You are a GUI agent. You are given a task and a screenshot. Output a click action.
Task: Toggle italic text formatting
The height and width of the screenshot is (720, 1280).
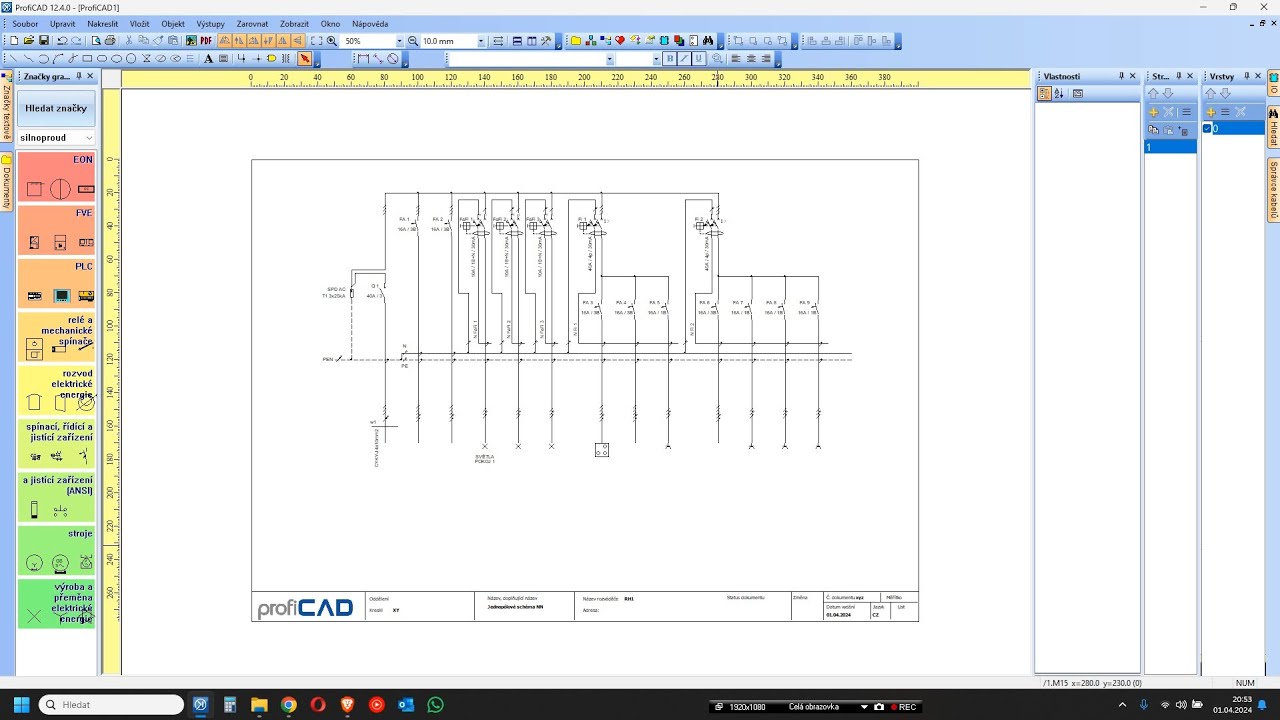684,58
